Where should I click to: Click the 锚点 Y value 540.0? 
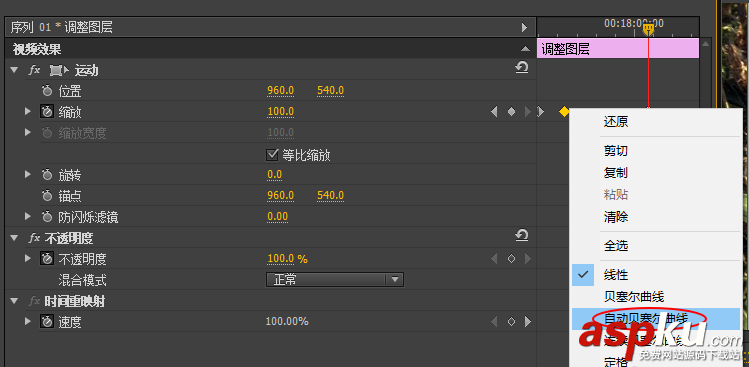331,196
